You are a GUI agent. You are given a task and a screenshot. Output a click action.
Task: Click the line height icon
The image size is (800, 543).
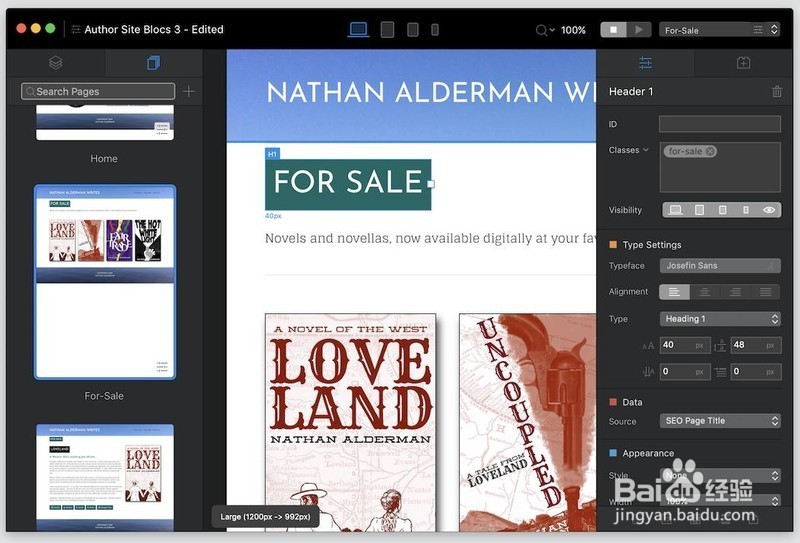(720, 346)
